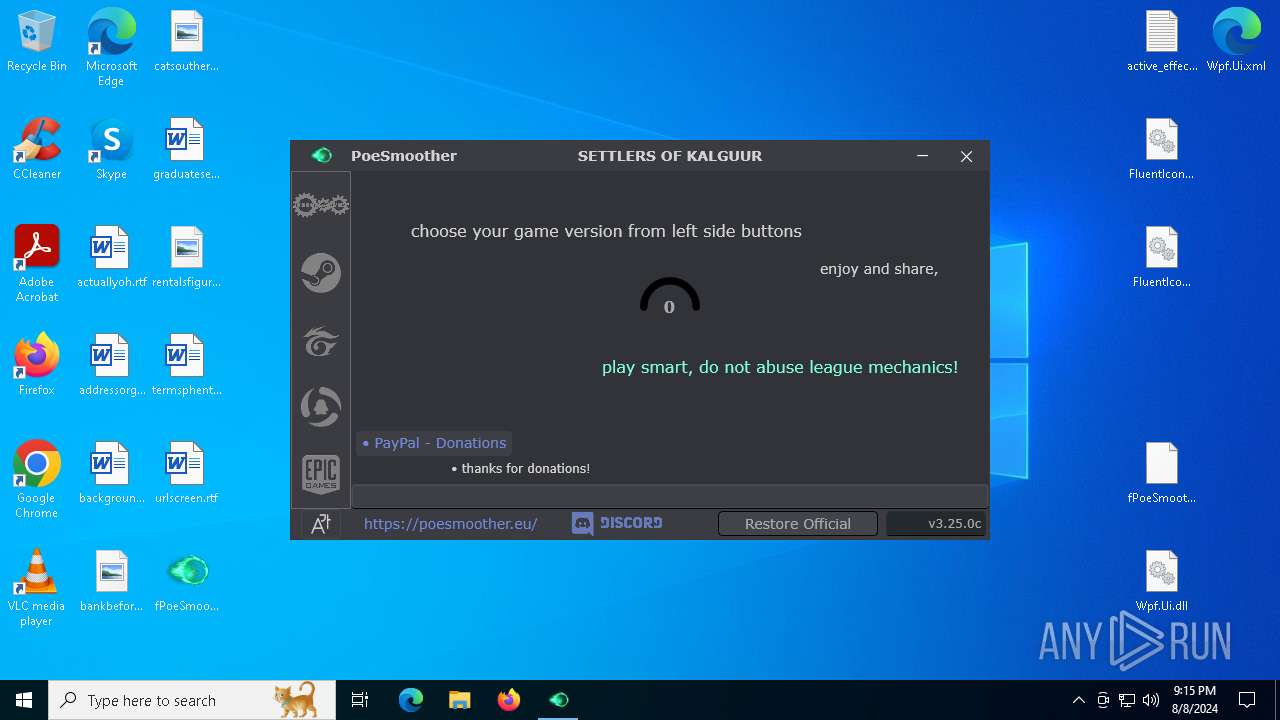The width and height of the screenshot is (1280, 720).
Task: Open the language switch icon
Action: click(x=321, y=524)
